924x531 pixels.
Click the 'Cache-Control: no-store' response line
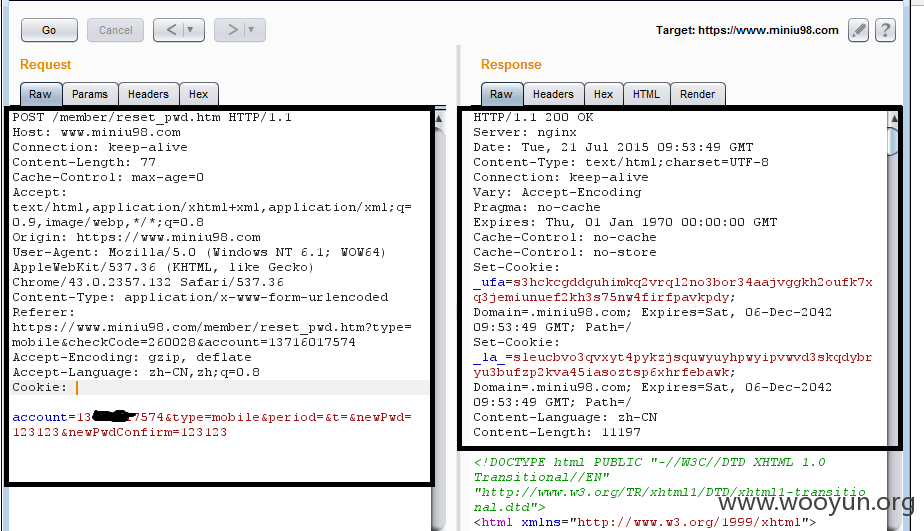565,252
